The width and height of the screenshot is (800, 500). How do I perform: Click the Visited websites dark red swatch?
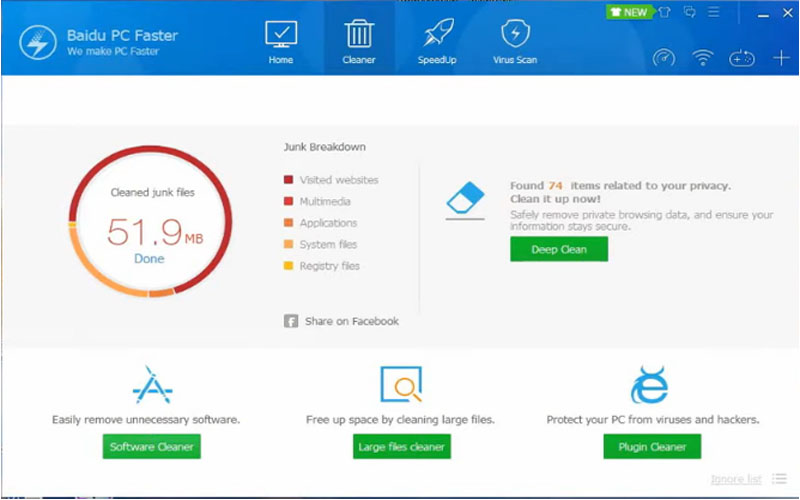tap(288, 180)
